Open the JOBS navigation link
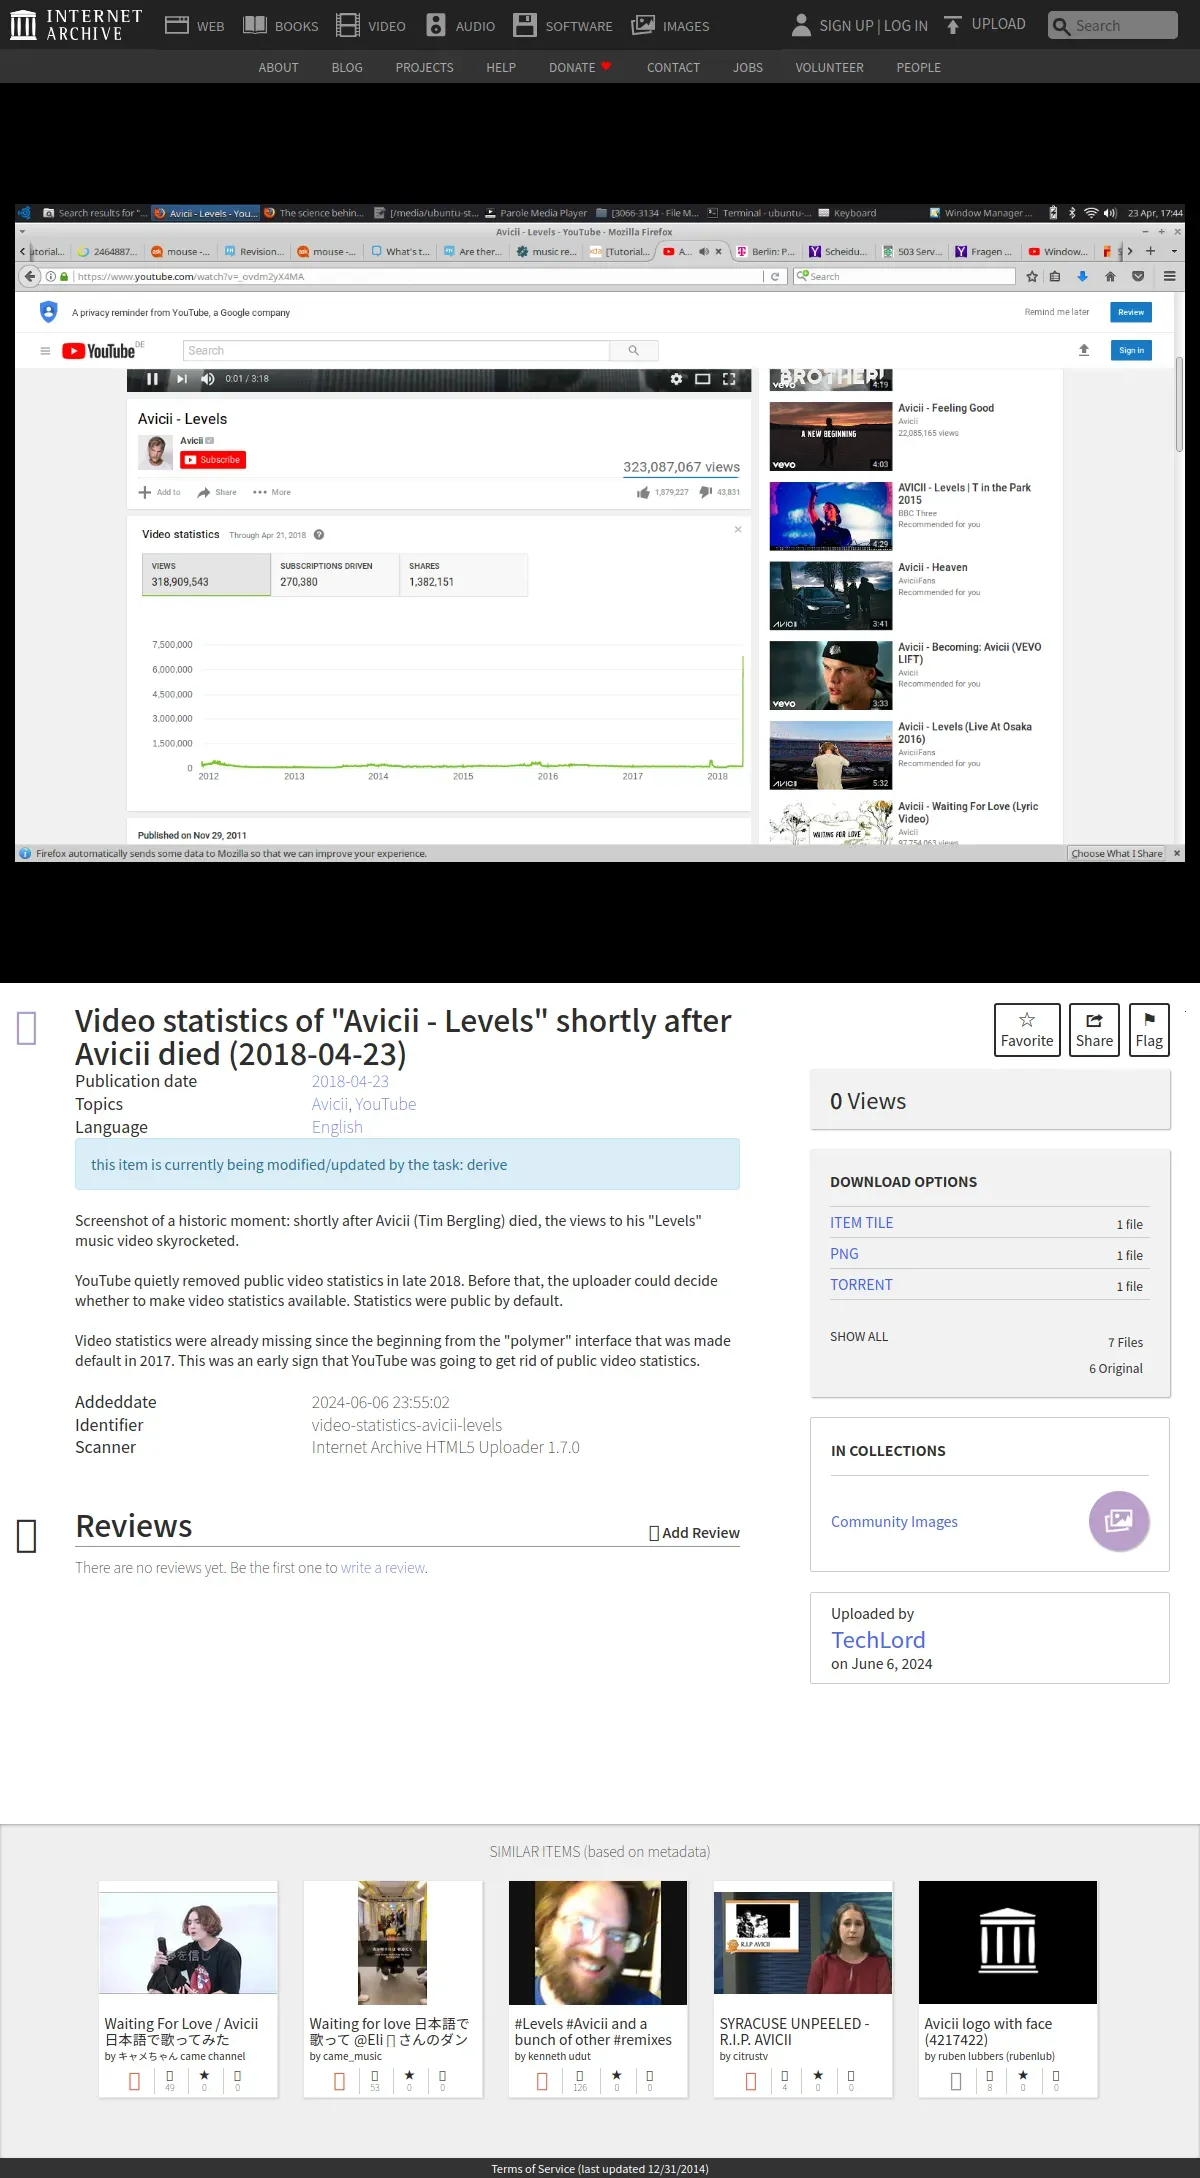The height and width of the screenshot is (2178, 1200). 748,68
